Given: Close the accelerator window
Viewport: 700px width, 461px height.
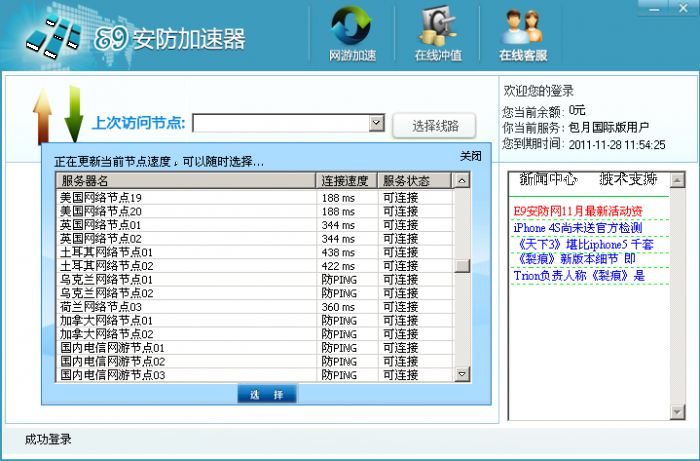Looking at the screenshot, I should point(683,8).
